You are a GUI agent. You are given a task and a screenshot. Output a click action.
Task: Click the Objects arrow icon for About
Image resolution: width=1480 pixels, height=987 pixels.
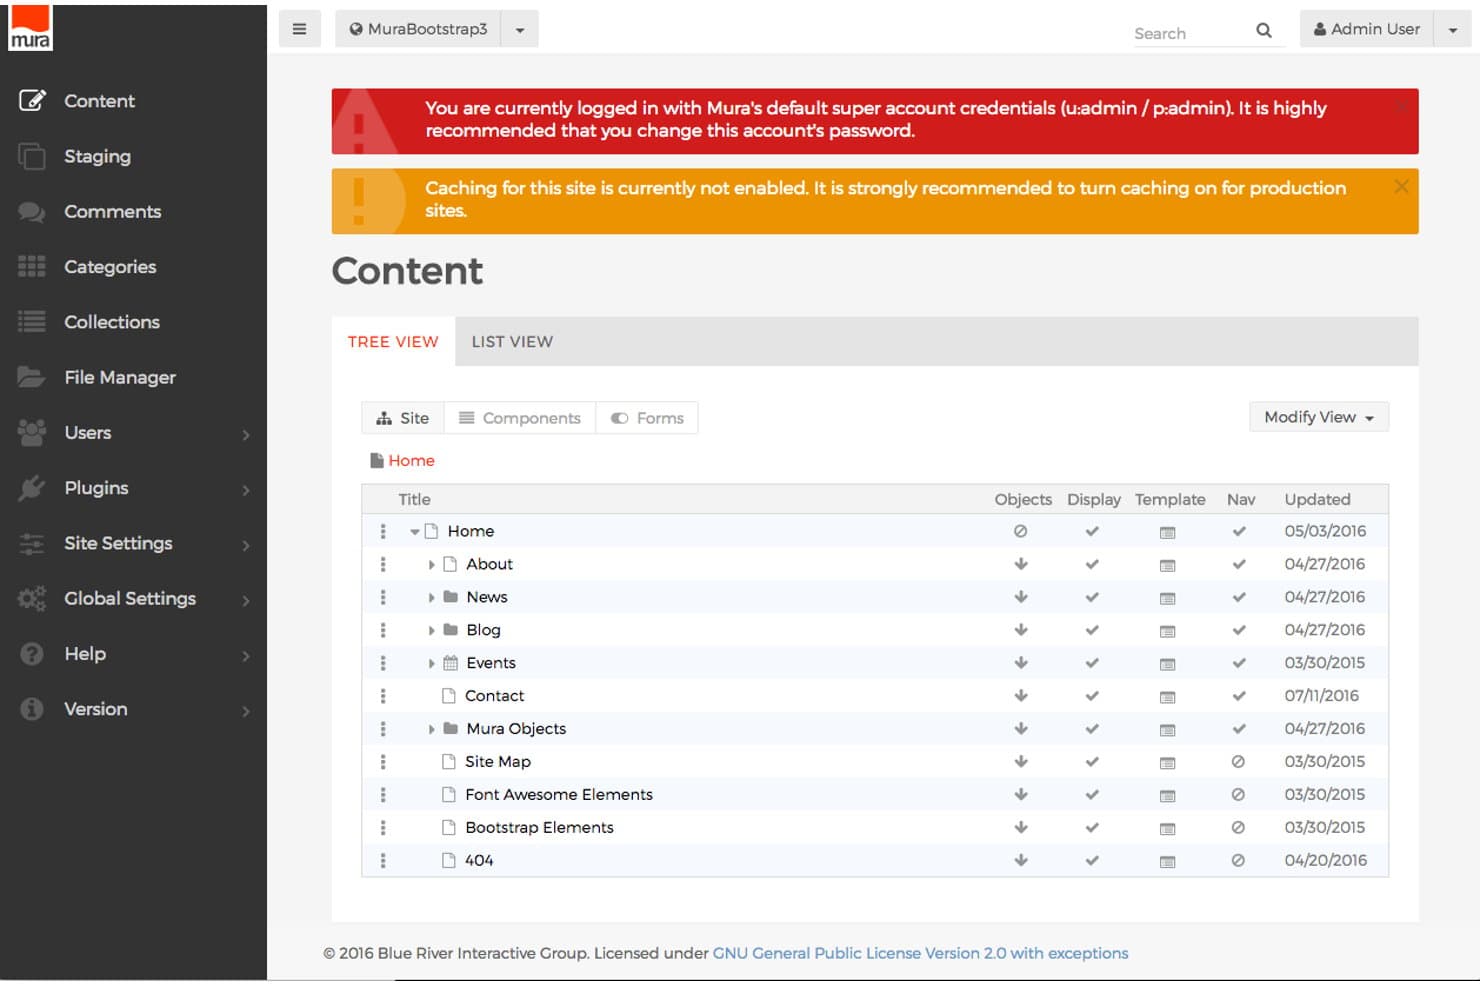click(x=1021, y=564)
